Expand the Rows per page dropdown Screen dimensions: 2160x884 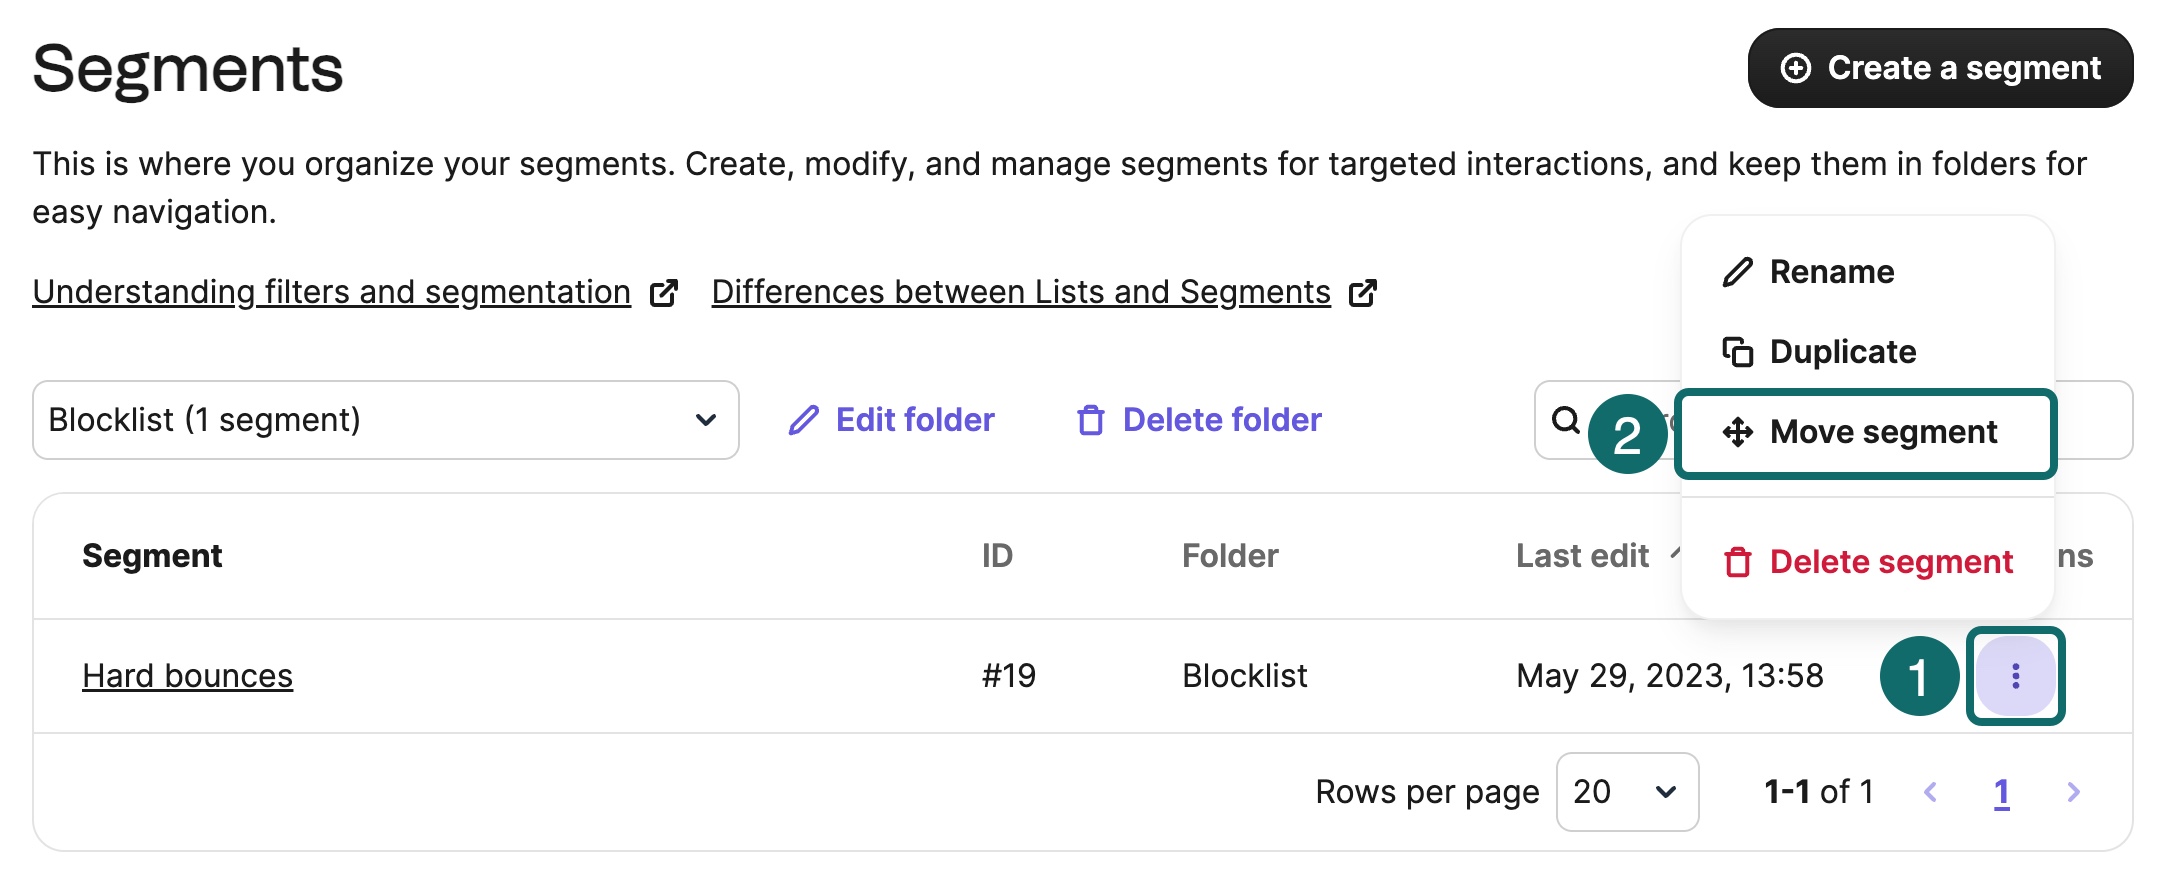pyautogui.click(x=1627, y=792)
